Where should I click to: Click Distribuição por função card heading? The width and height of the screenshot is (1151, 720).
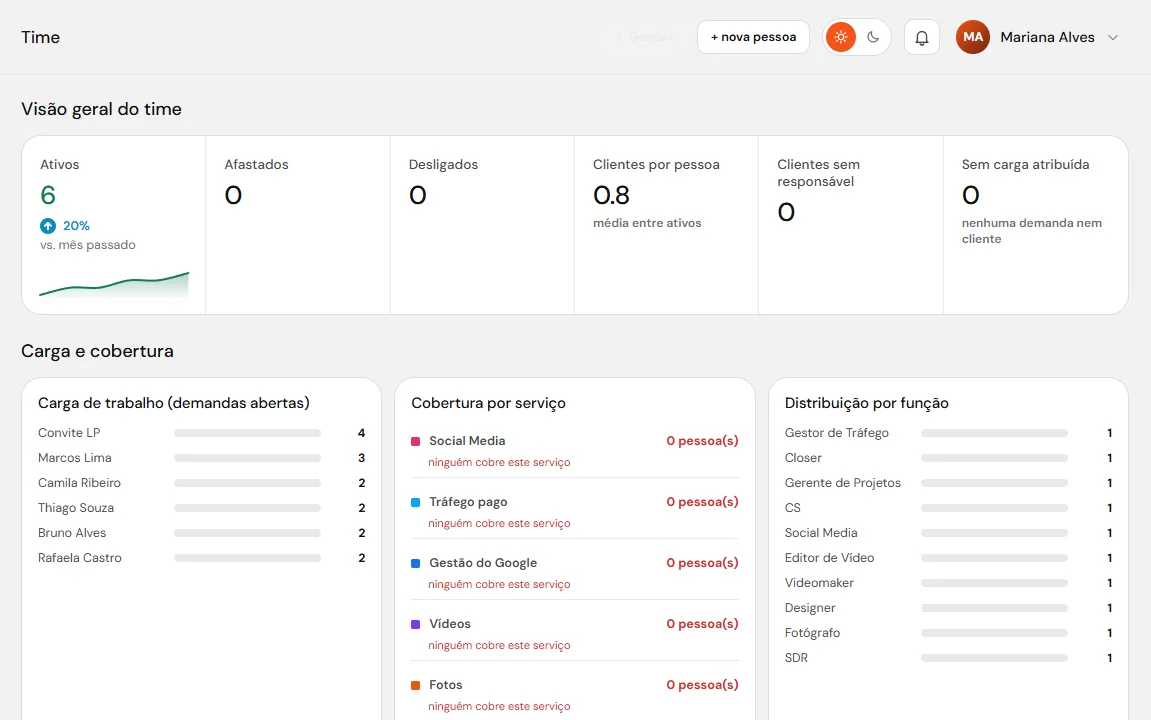866,403
